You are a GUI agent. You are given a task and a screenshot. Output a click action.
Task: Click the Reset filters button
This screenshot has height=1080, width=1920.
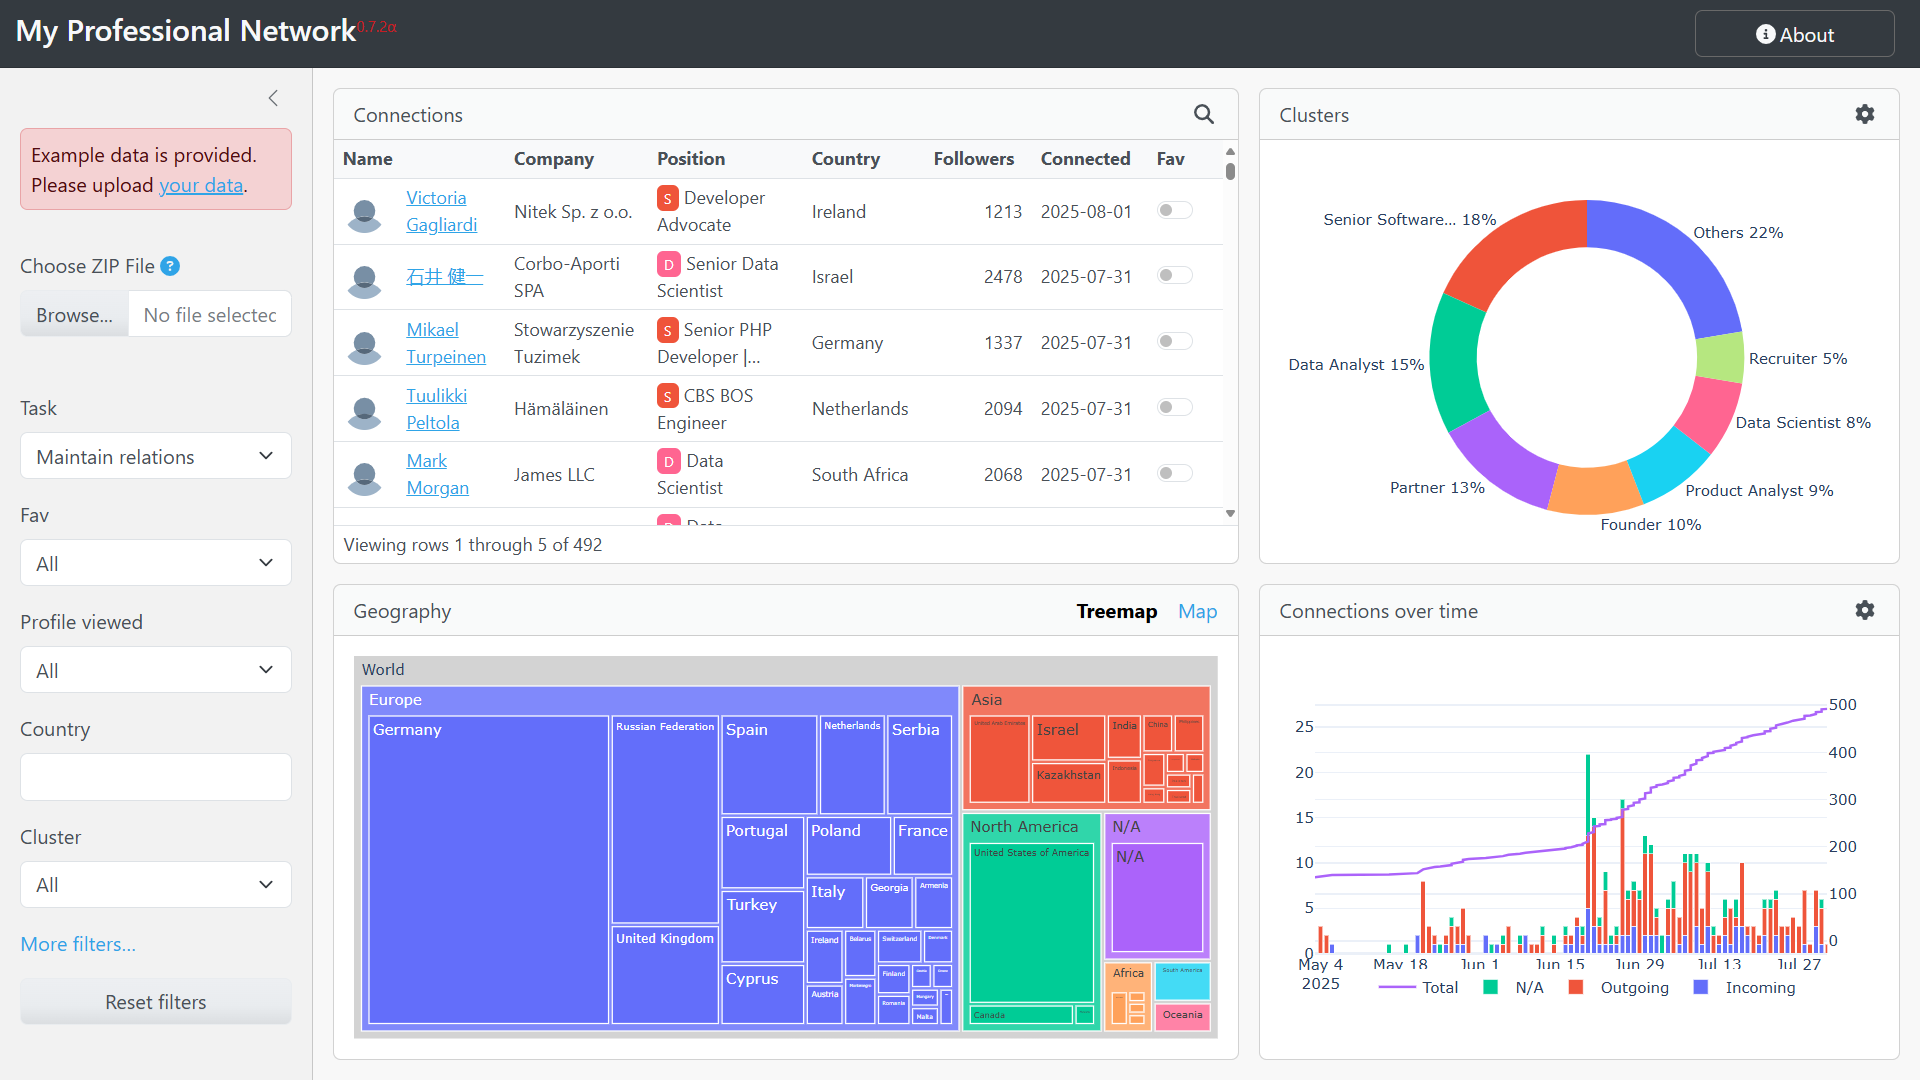(x=155, y=1001)
